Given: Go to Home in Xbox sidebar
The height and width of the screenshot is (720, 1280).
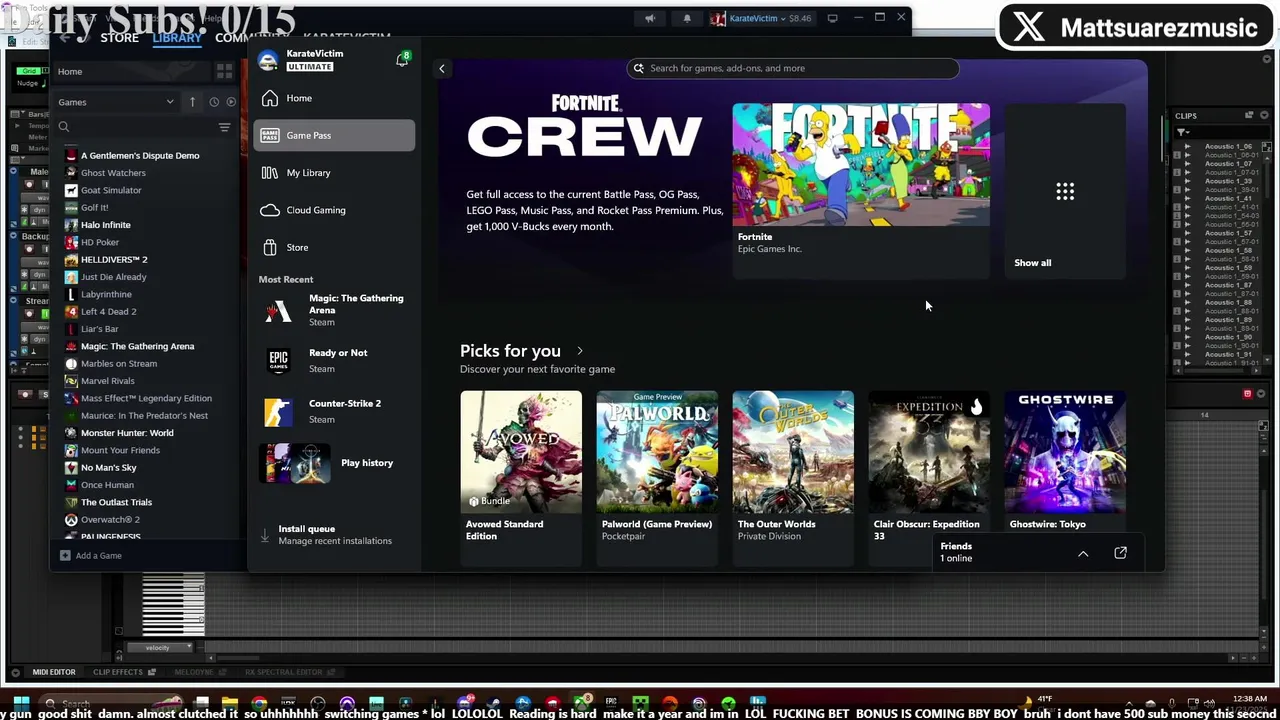Looking at the screenshot, I should tap(334, 98).
